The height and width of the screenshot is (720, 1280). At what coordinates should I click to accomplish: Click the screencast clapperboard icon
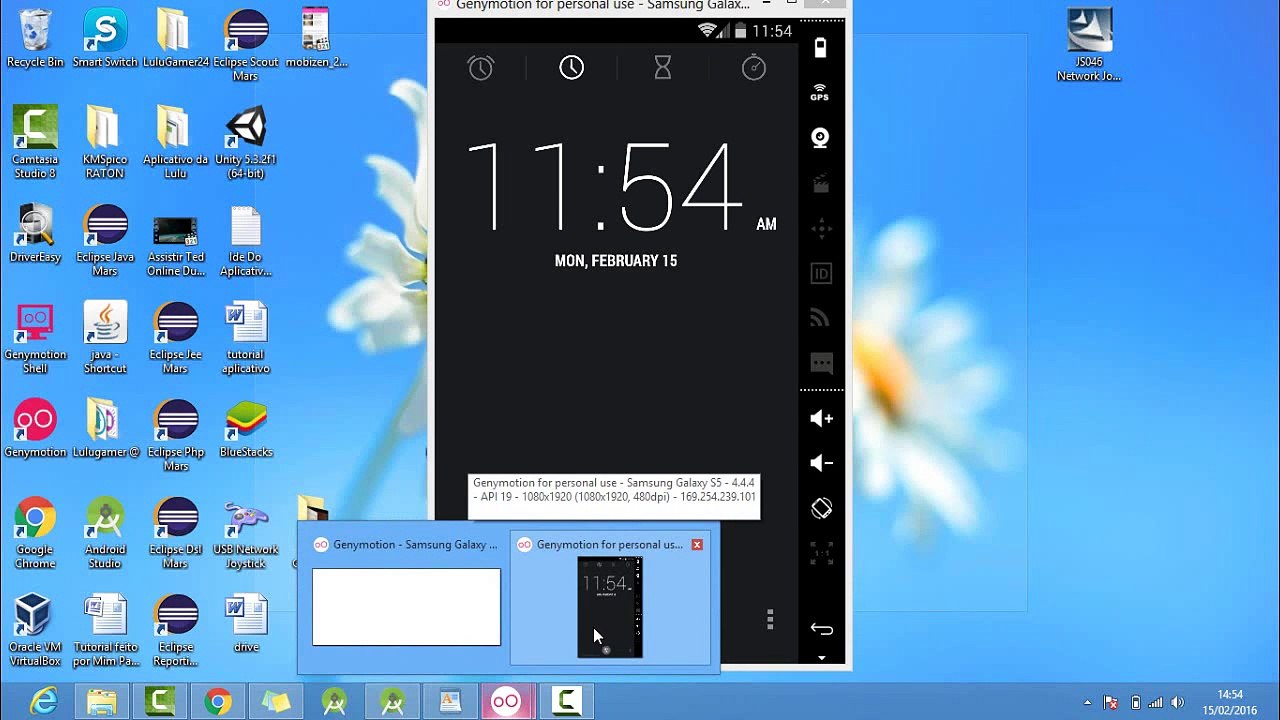[x=820, y=183]
